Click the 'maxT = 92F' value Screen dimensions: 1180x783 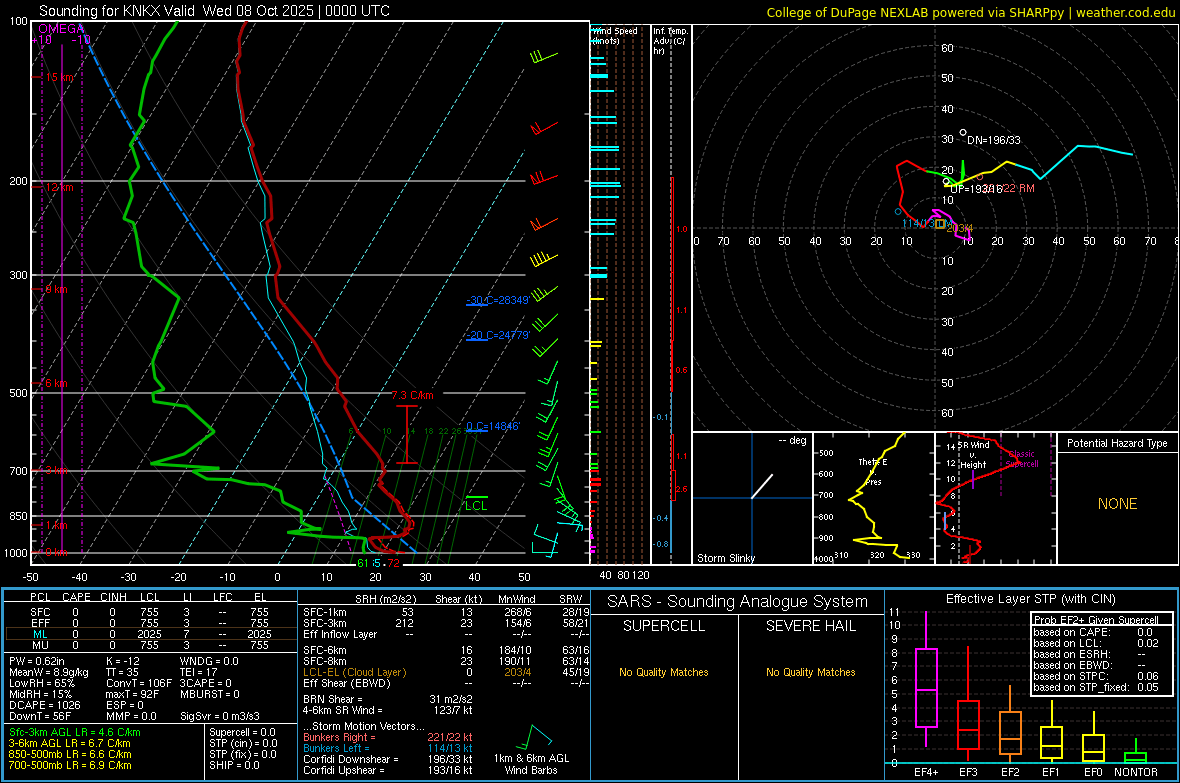(133, 694)
